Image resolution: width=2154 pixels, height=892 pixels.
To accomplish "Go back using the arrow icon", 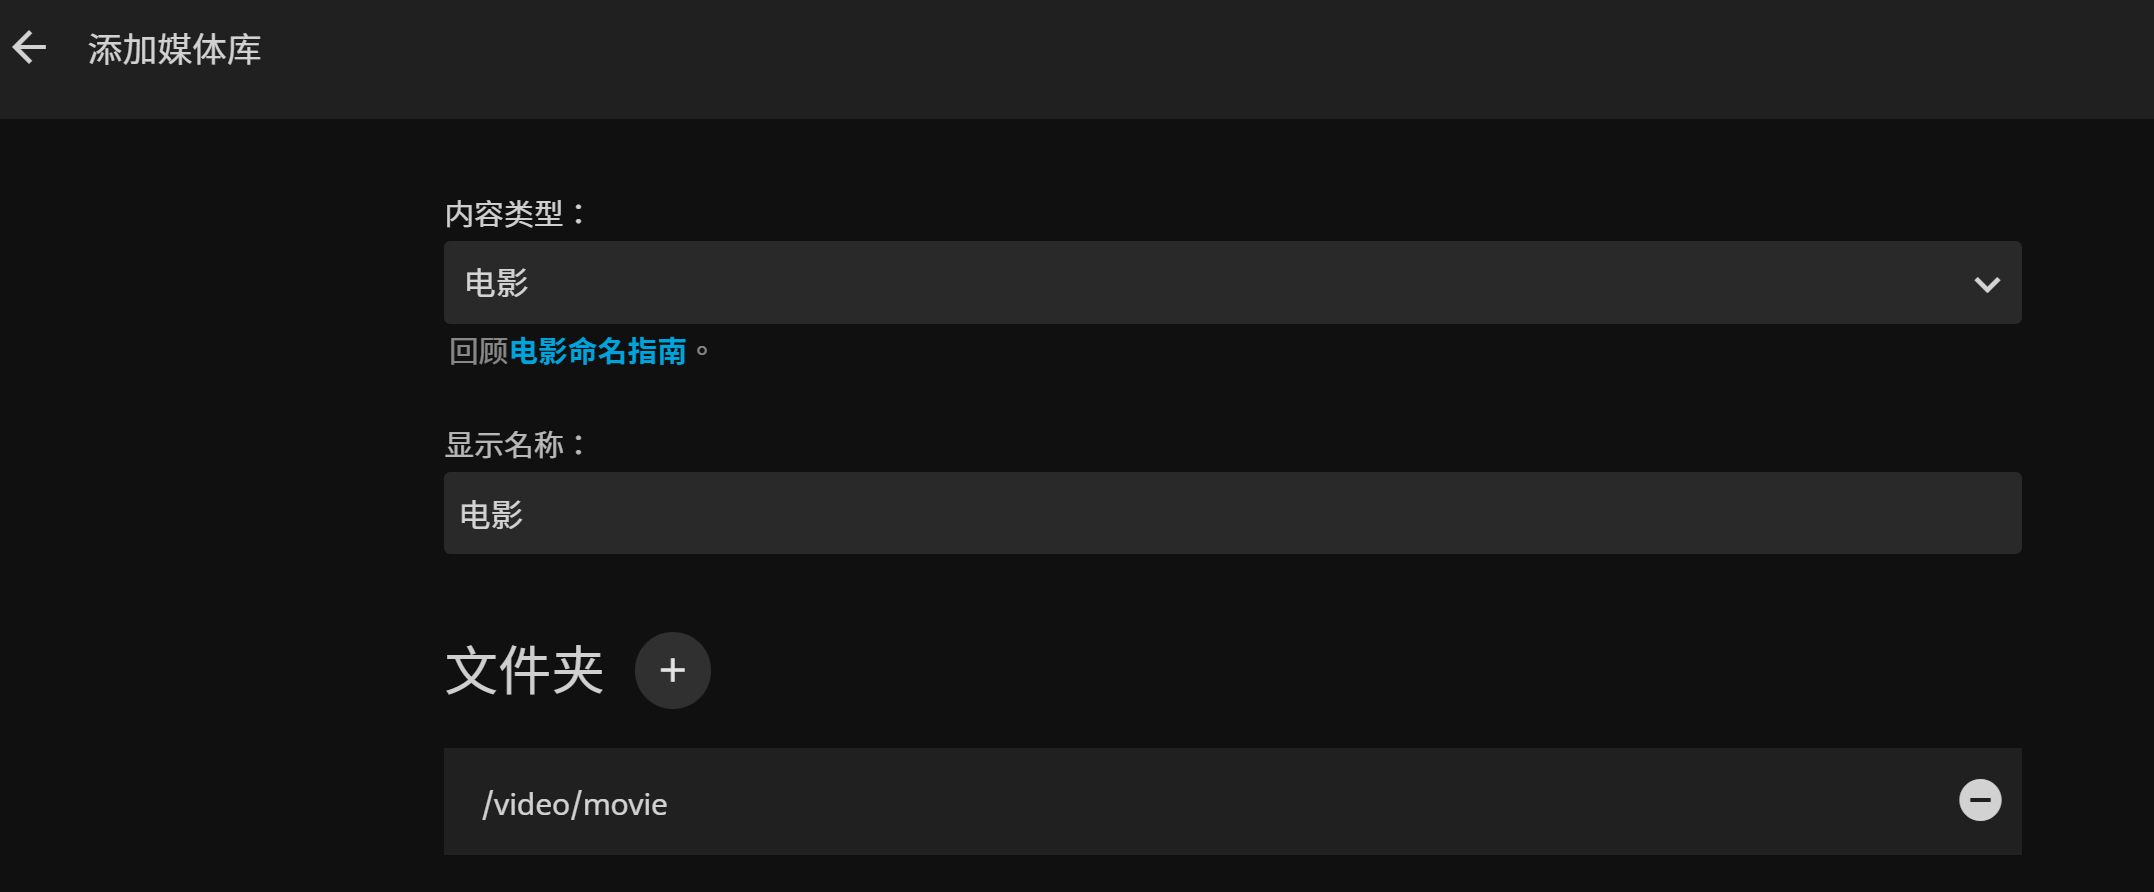I will pos(30,47).
